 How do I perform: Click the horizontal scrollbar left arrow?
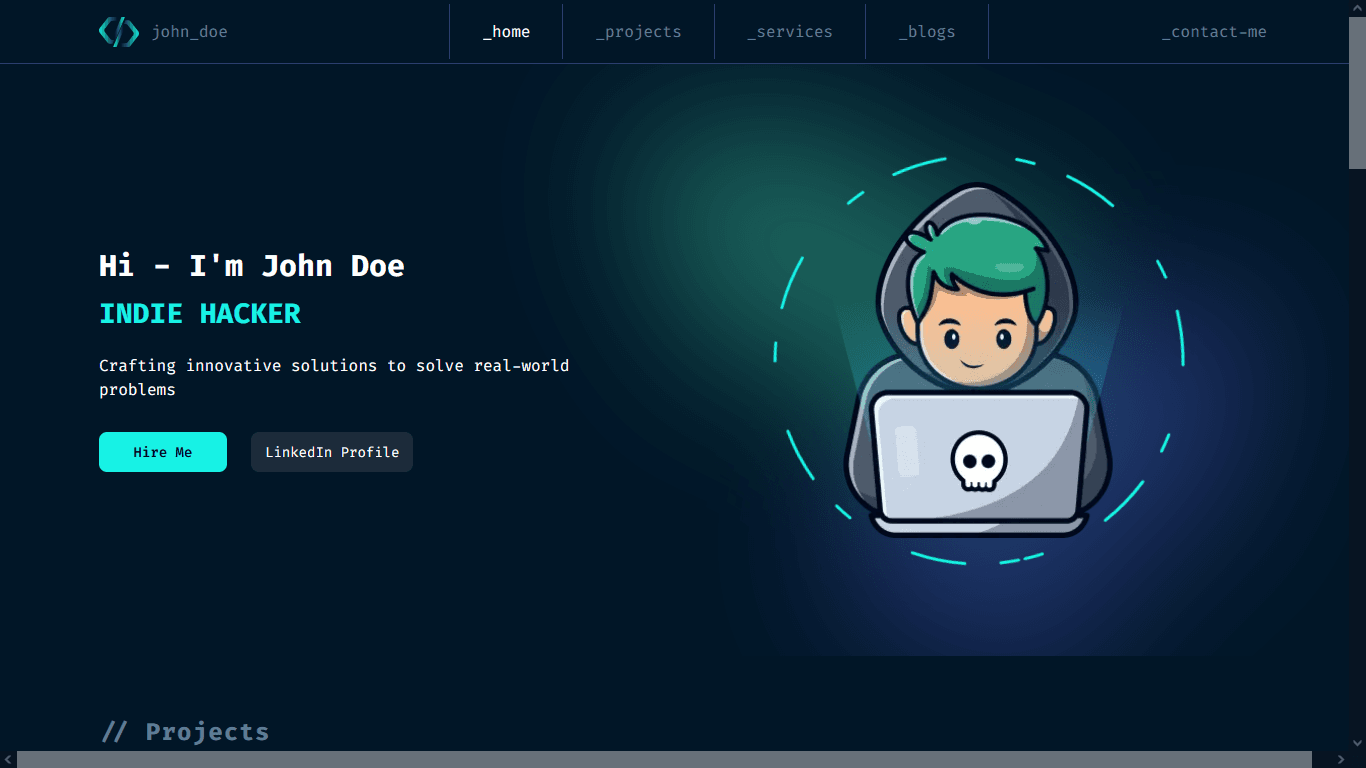7,760
